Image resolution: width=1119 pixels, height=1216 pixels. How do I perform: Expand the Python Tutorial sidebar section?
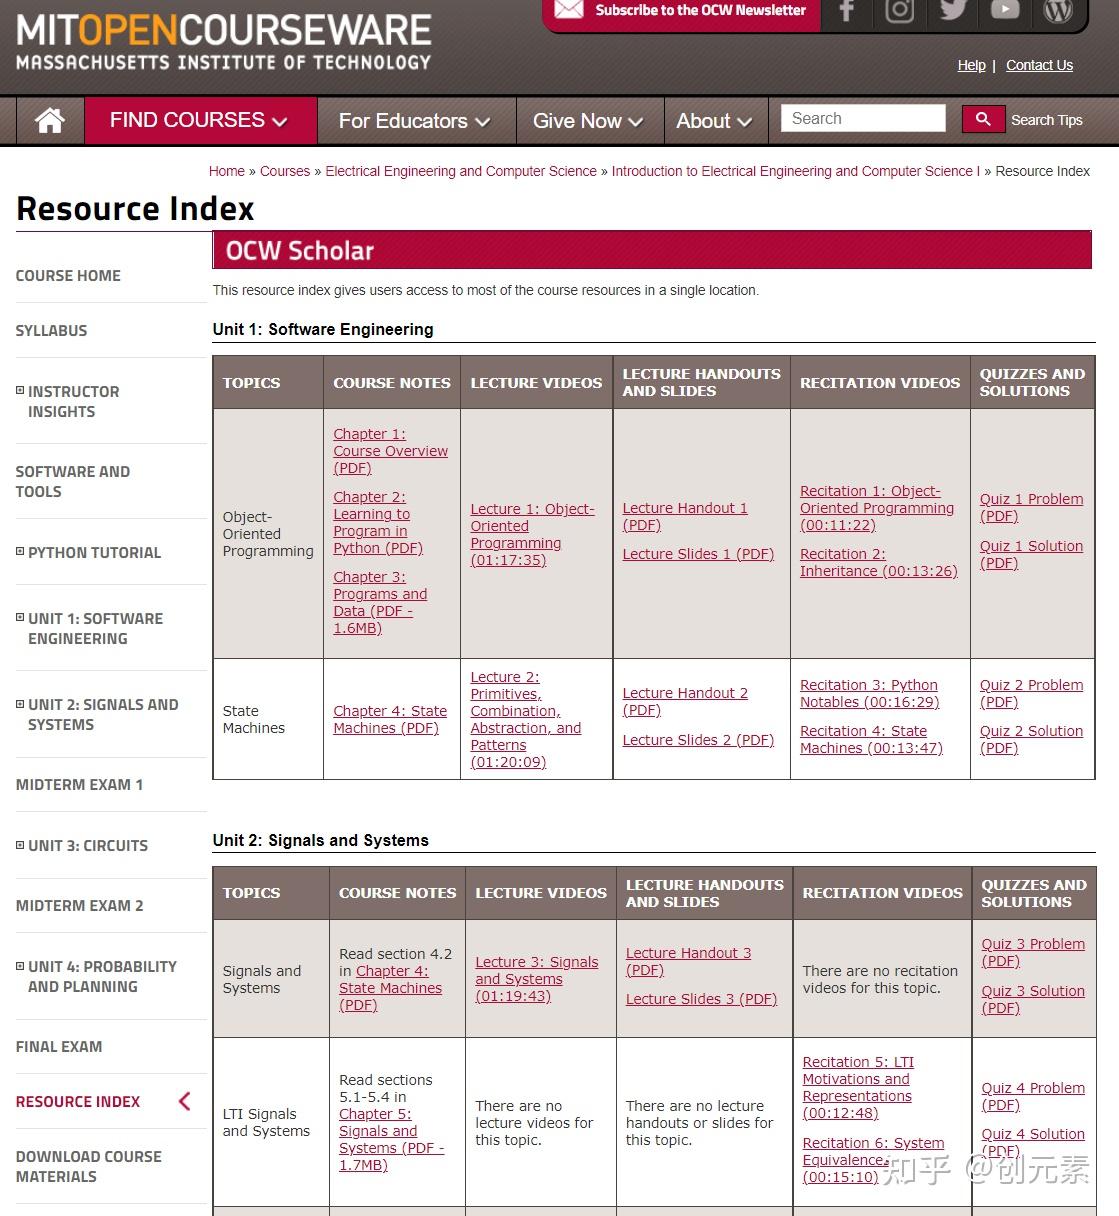coord(20,551)
